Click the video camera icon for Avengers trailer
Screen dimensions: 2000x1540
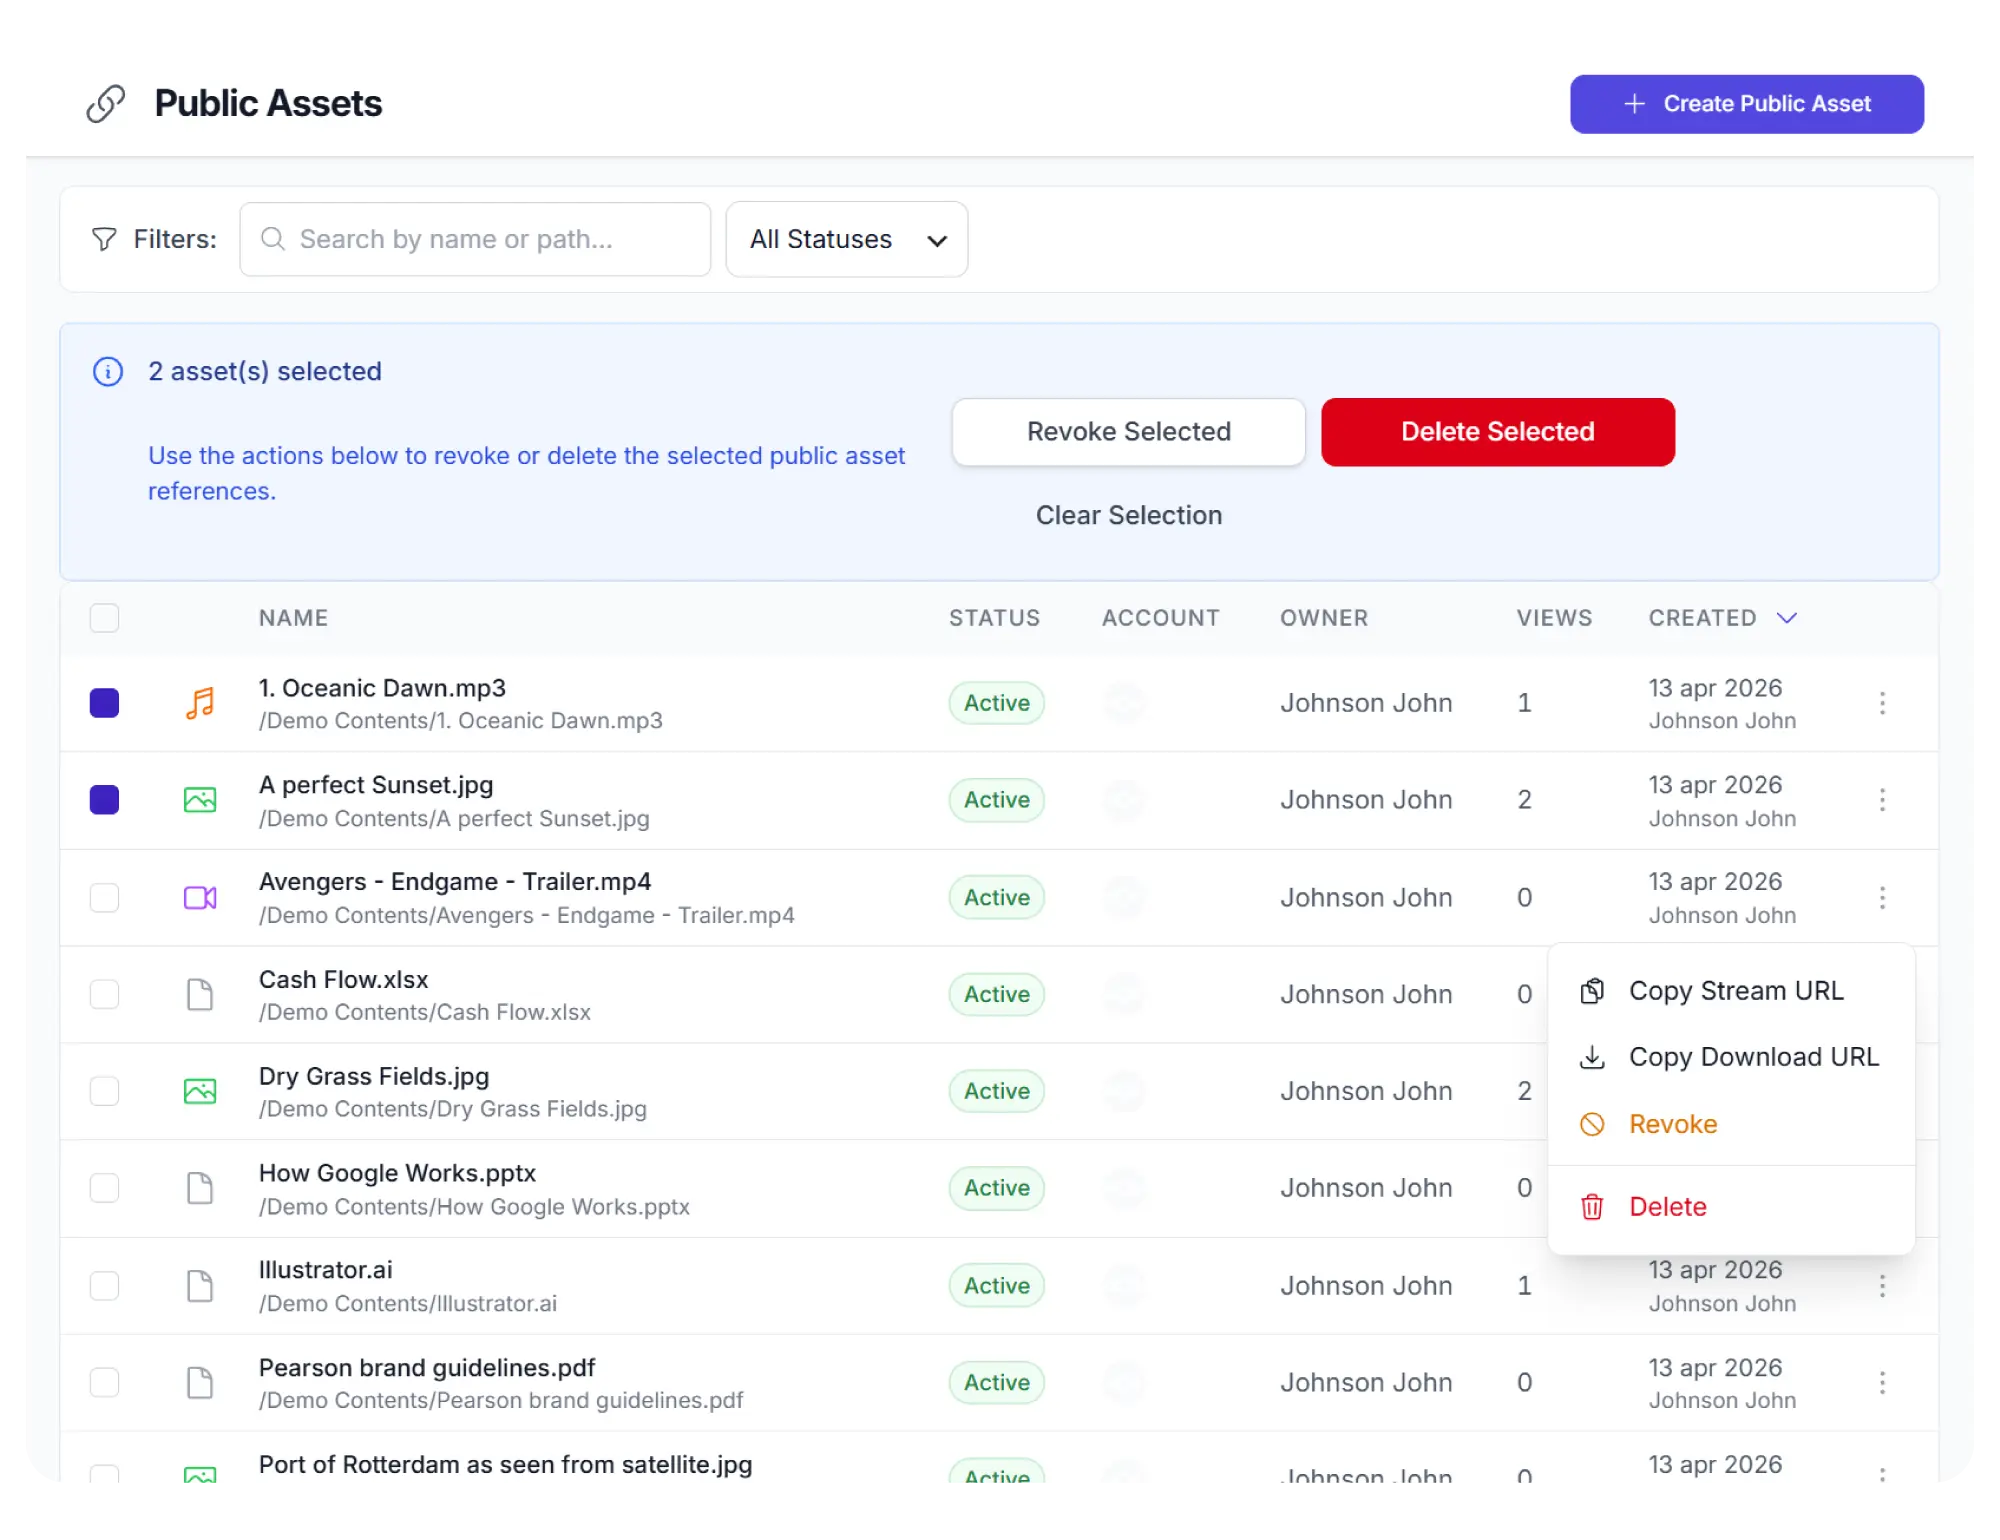click(x=200, y=898)
